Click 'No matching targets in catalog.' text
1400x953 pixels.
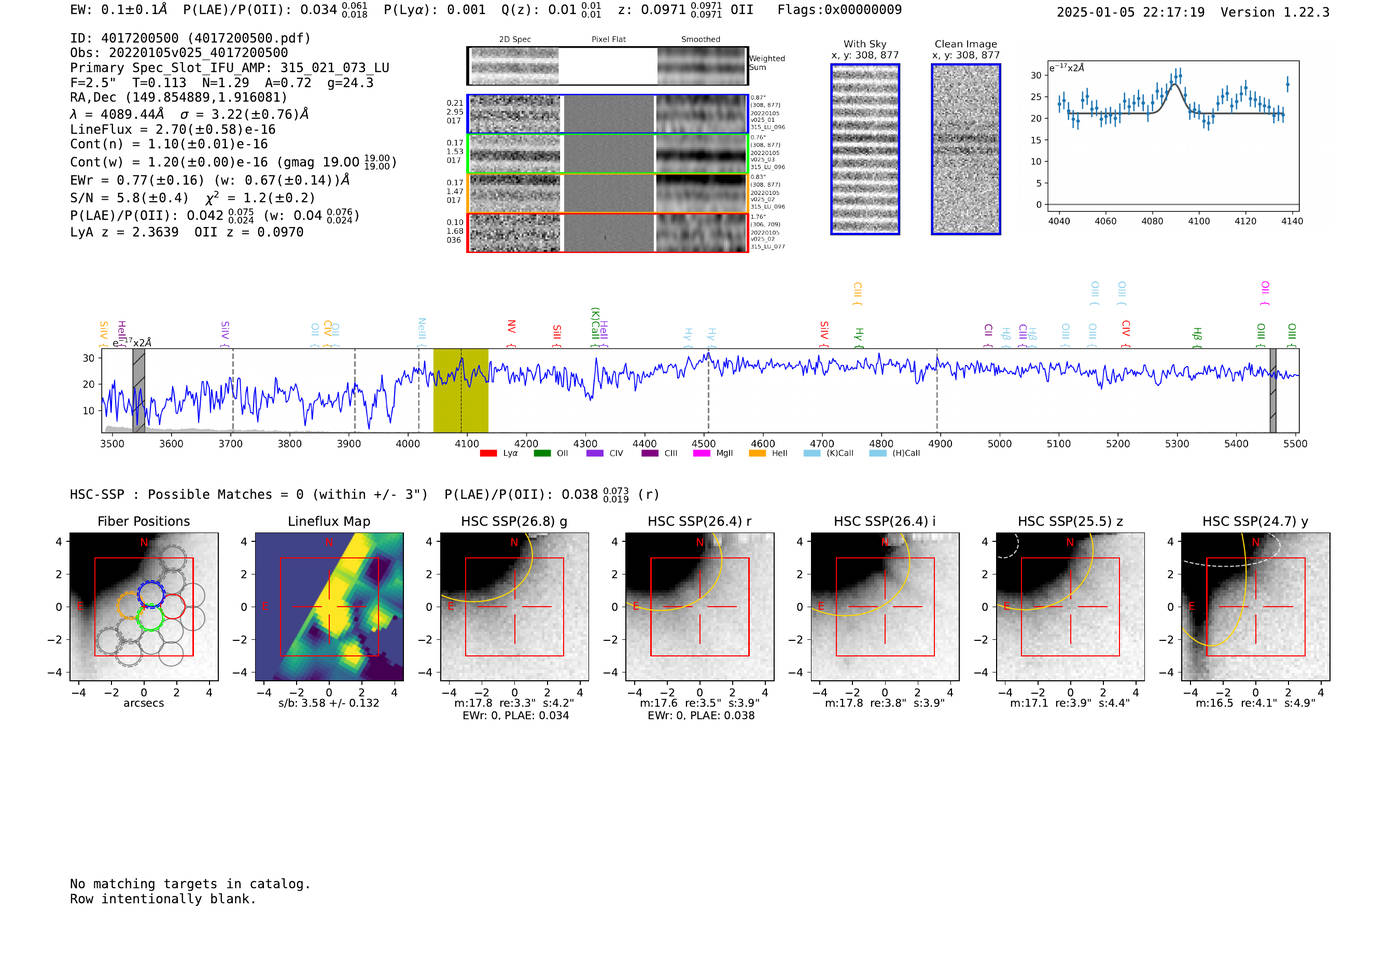coord(190,884)
